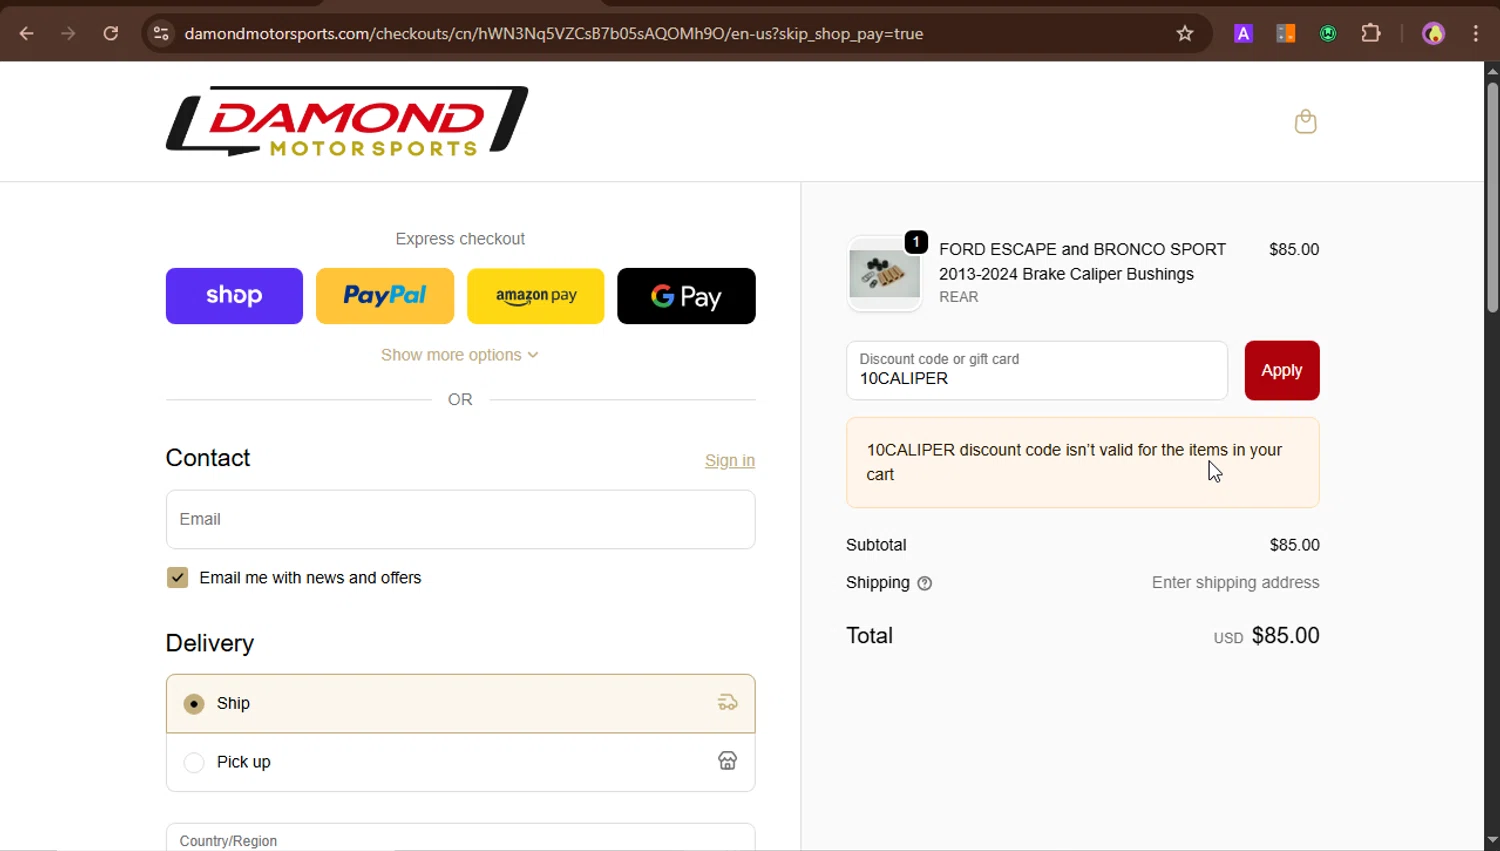Open the site information icon in the address bar
The width and height of the screenshot is (1500, 851).
161,33
